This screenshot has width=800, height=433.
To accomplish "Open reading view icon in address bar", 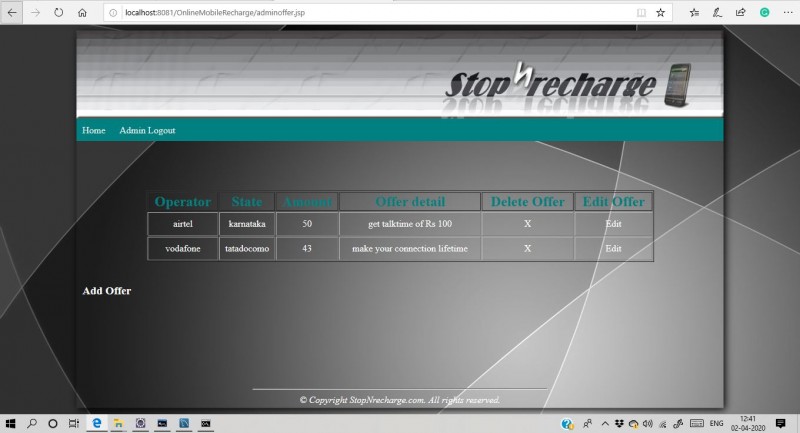I will point(641,13).
